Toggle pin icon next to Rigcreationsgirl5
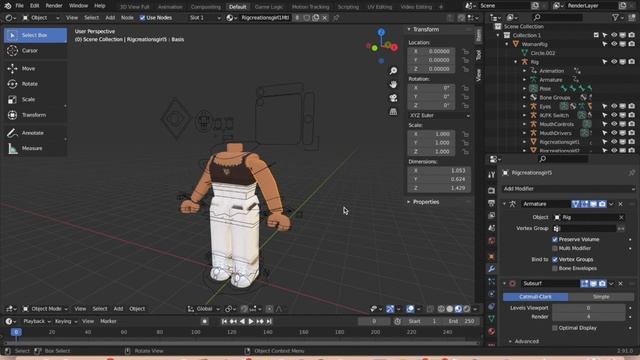The width and height of the screenshot is (640, 360). click(x=631, y=173)
